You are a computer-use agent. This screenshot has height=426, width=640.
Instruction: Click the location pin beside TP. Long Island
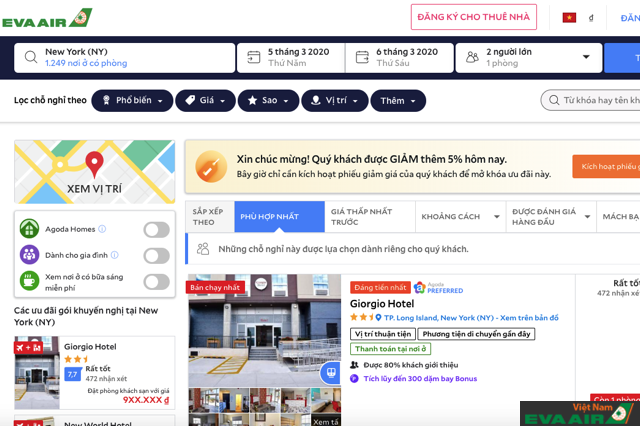(378, 317)
